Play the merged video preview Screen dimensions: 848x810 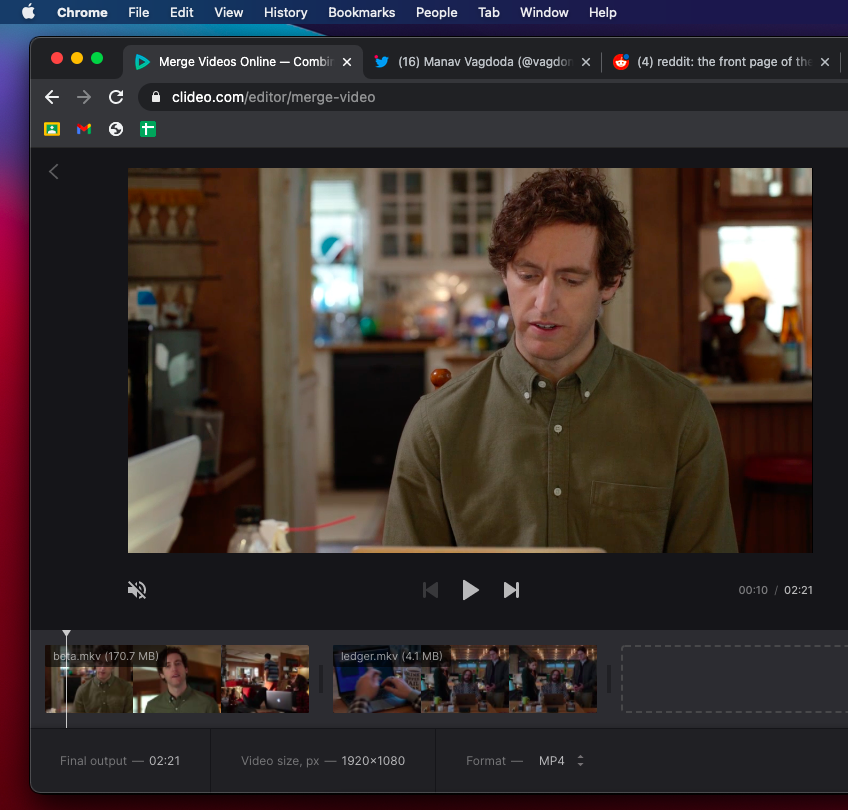tap(470, 590)
